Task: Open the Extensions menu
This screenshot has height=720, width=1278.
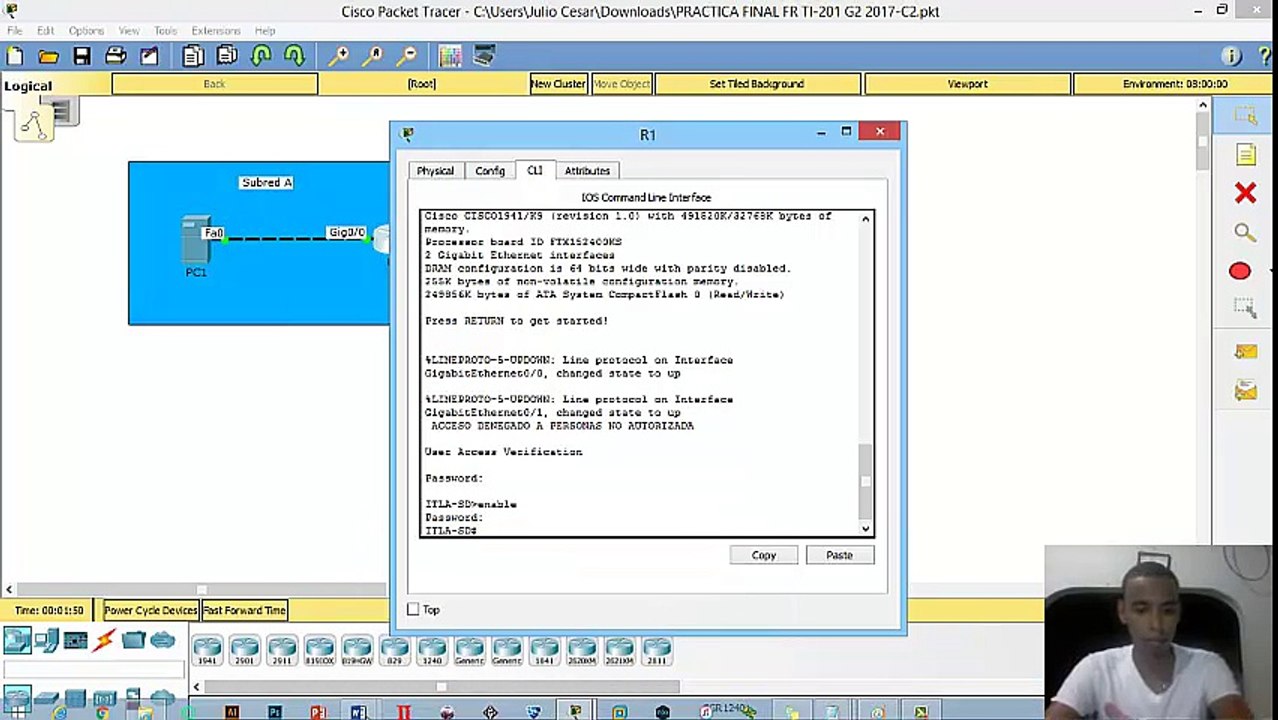Action: [216, 31]
